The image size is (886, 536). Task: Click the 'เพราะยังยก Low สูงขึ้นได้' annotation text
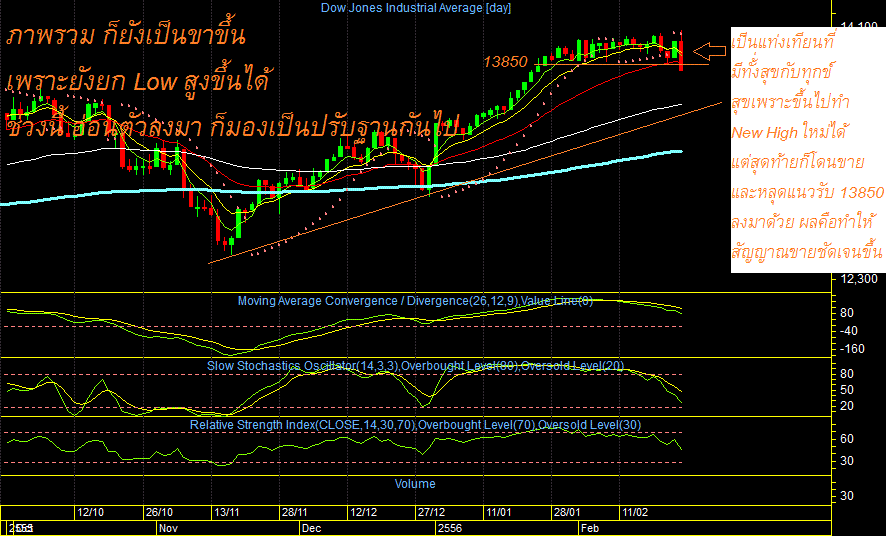point(138,81)
